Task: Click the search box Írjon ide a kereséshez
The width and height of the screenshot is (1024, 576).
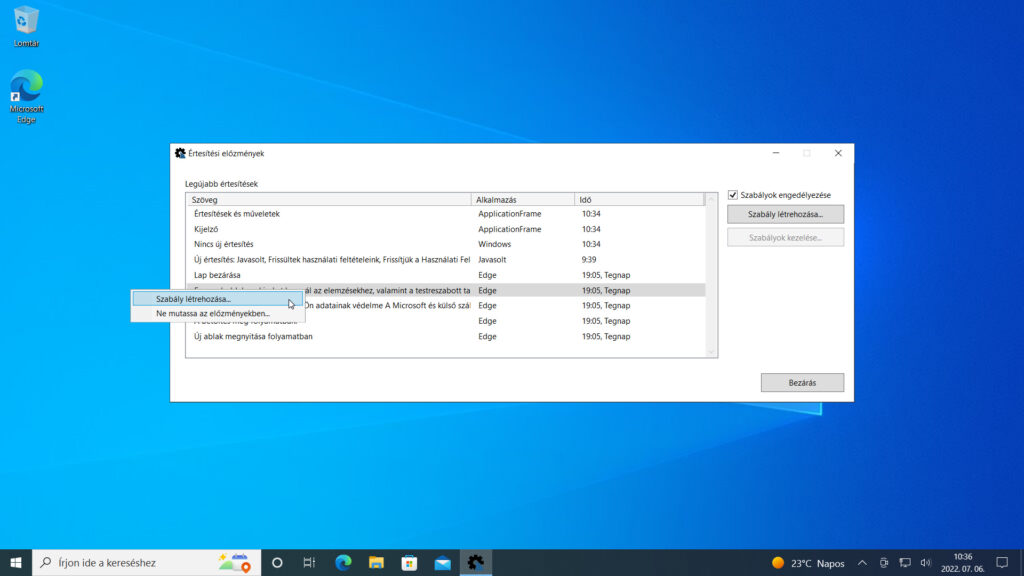Action: (147, 562)
